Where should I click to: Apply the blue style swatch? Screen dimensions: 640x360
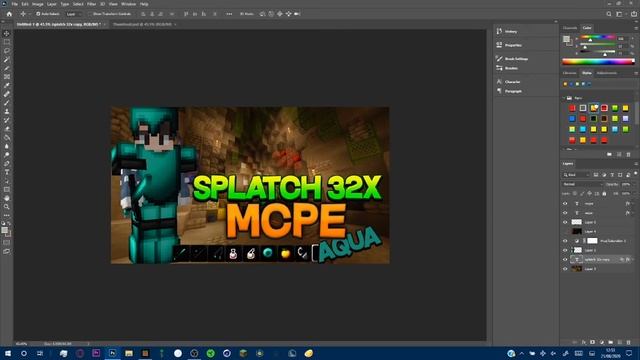click(572, 118)
